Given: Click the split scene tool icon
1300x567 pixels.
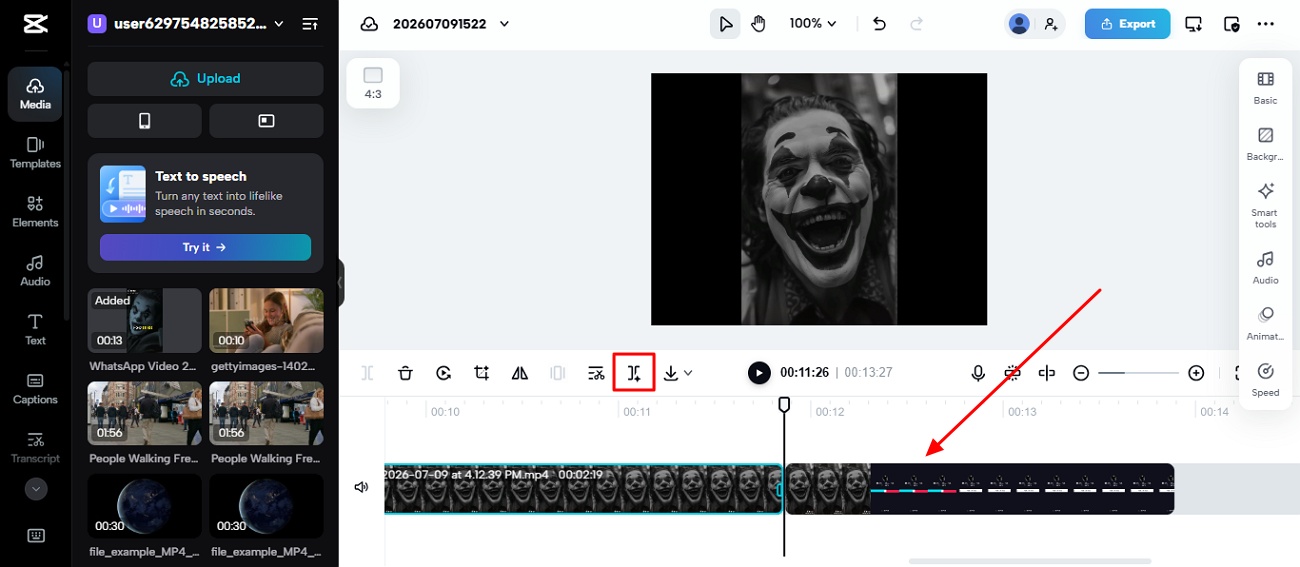Looking at the screenshot, I should (634, 373).
